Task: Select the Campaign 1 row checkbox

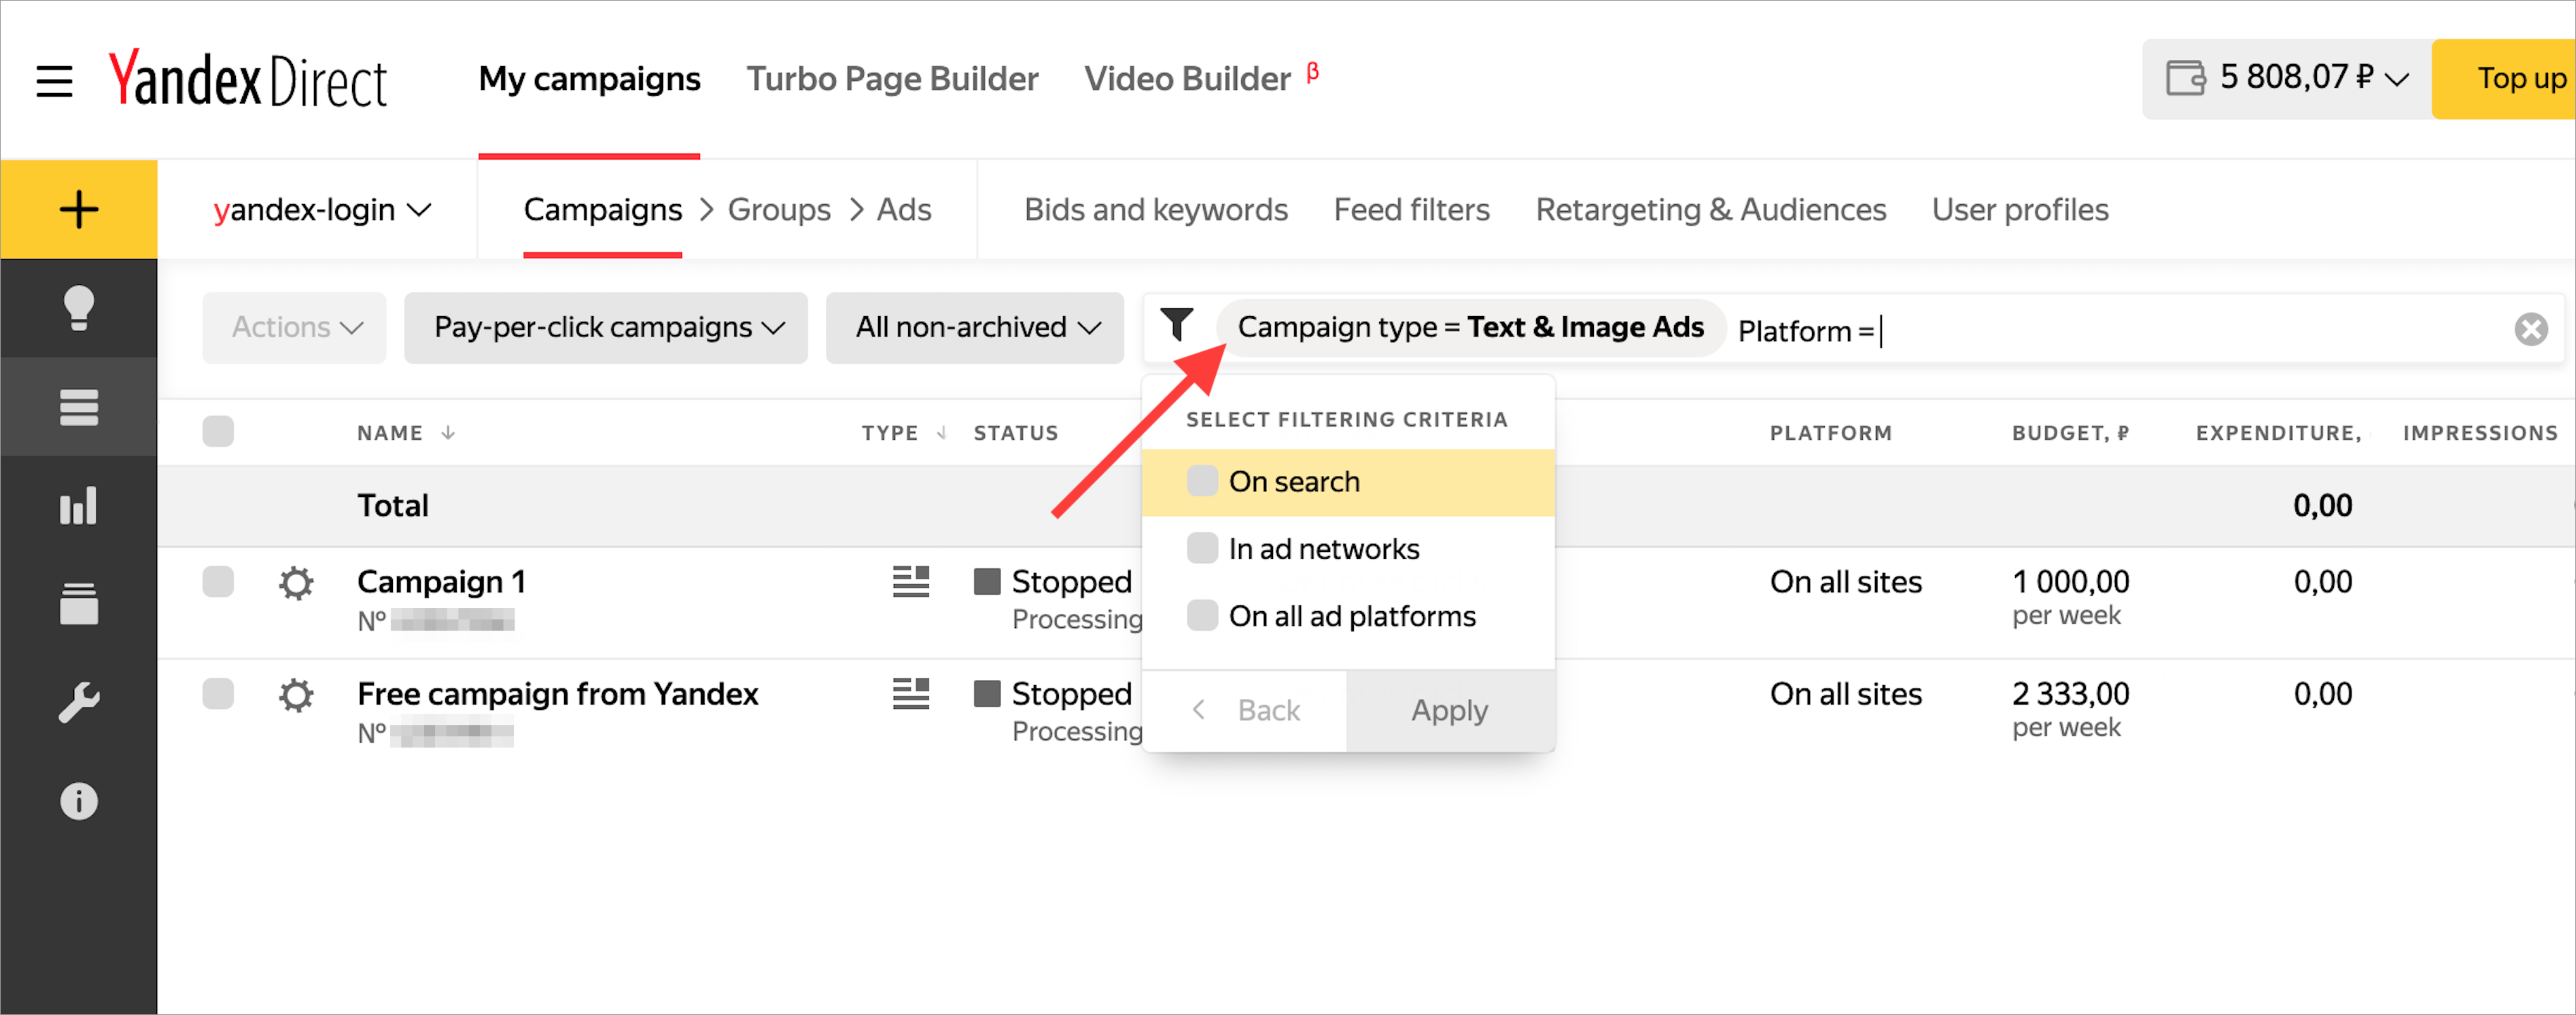Action: pos(218,582)
